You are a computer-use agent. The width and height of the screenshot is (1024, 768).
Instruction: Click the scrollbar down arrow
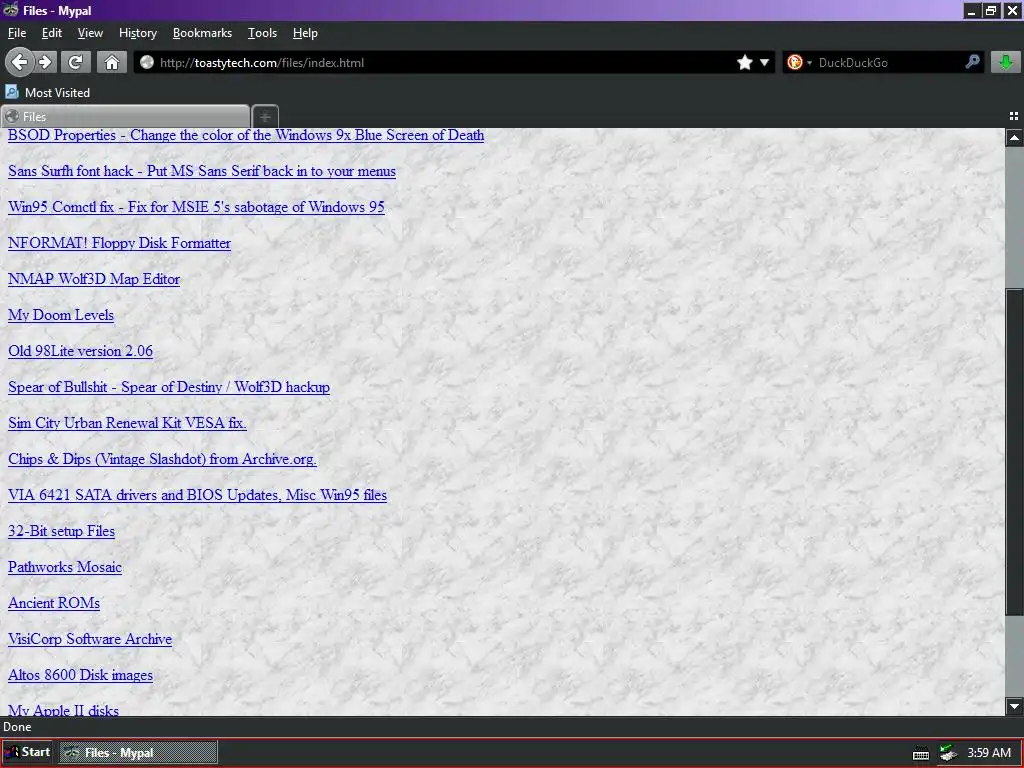tap(1014, 706)
